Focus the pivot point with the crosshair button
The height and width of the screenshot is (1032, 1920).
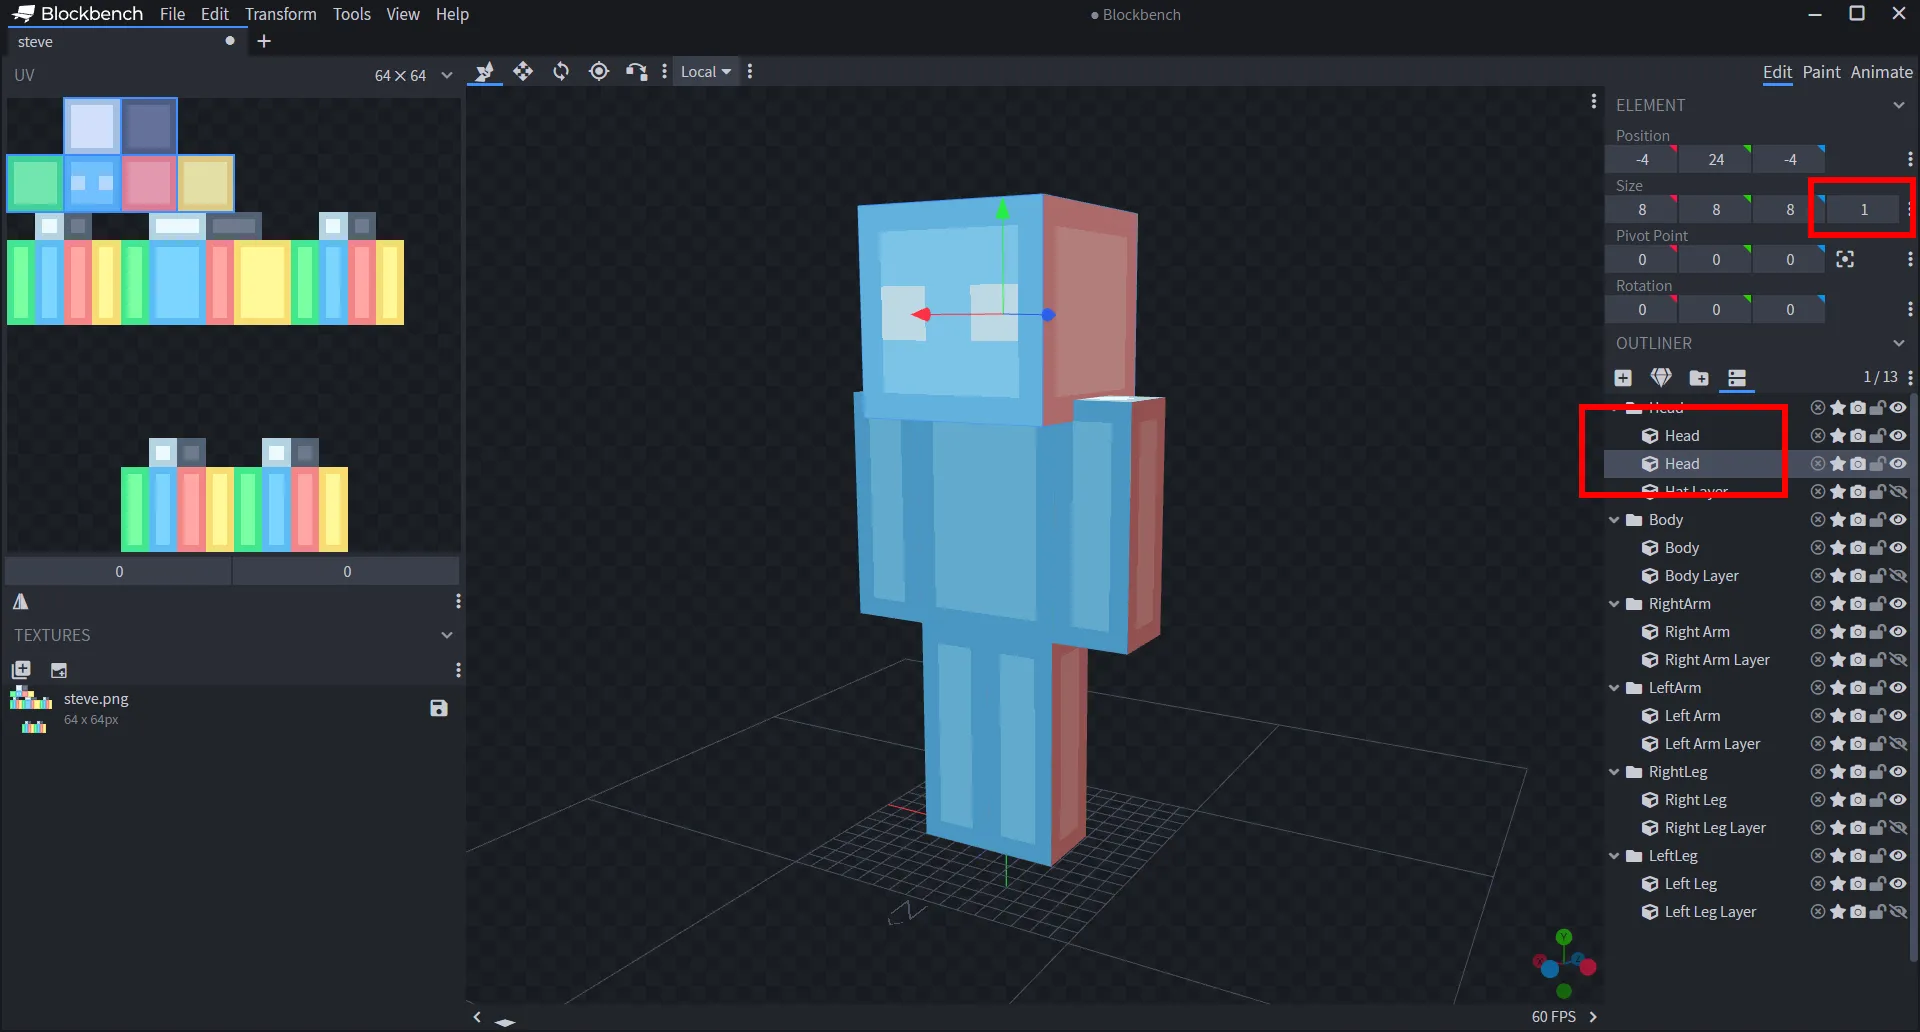click(x=1845, y=258)
